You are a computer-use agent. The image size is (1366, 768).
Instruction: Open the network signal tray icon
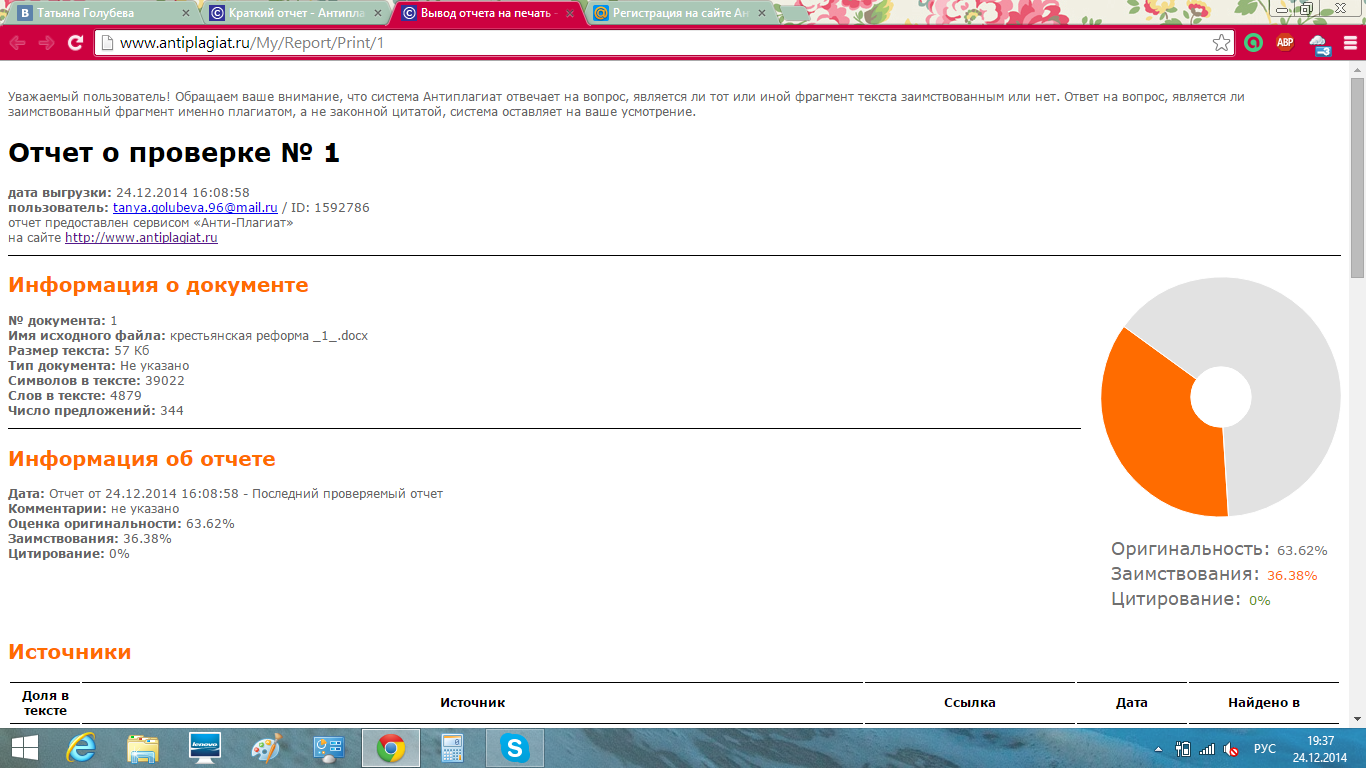pyautogui.click(x=1207, y=749)
